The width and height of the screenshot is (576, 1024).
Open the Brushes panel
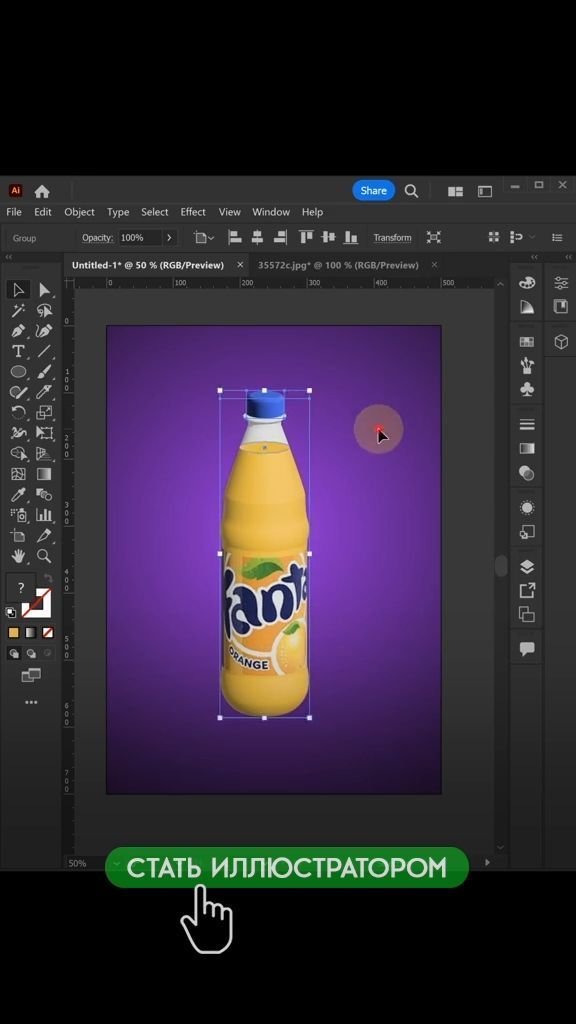point(526,365)
